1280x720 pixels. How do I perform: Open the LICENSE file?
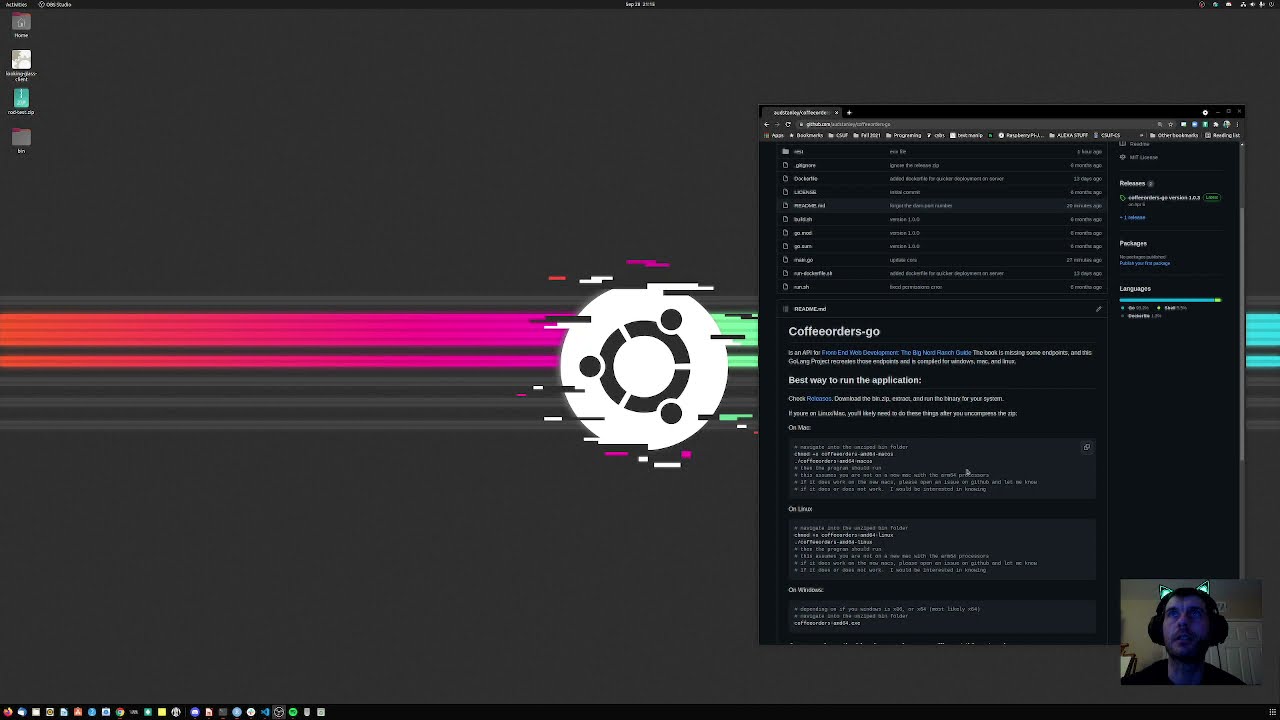805,192
